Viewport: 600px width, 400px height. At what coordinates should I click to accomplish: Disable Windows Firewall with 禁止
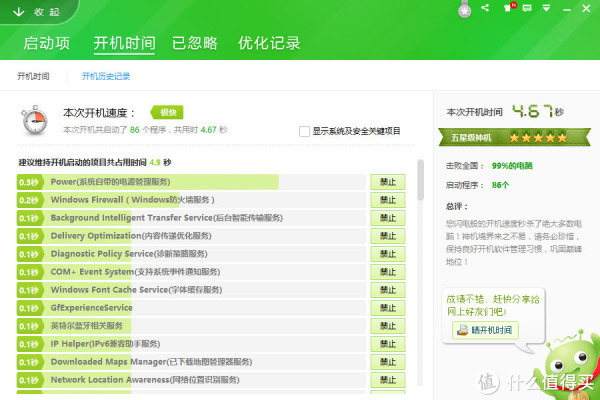388,200
